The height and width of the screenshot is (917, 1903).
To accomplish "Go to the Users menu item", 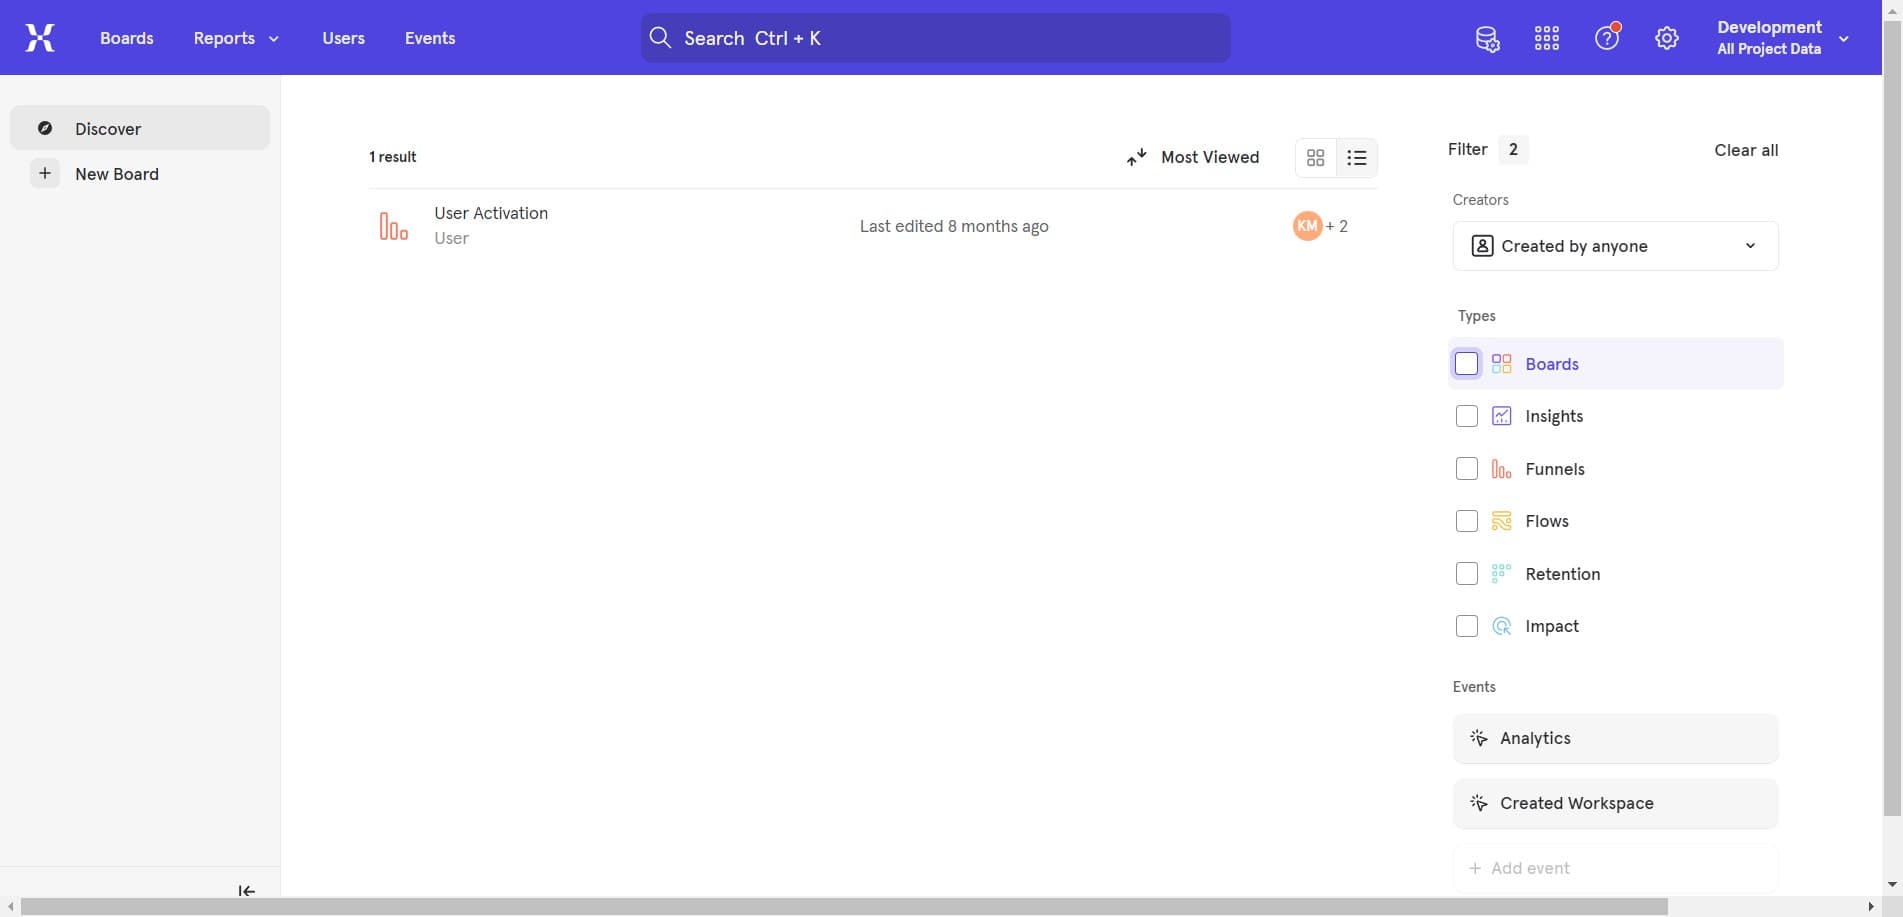I will [343, 38].
